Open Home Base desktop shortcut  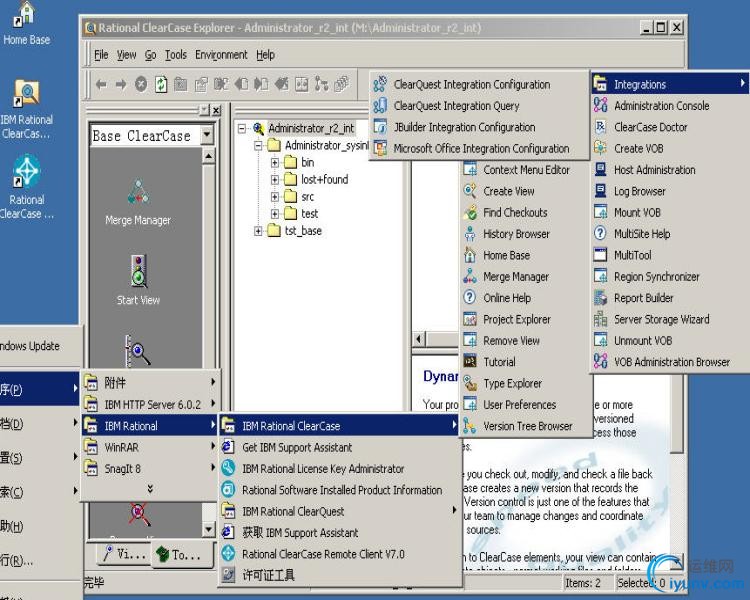26,24
